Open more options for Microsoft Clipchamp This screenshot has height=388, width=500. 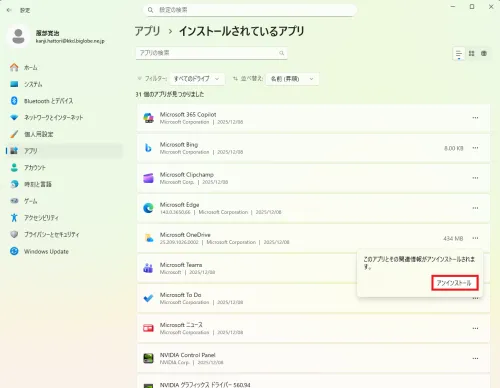click(475, 178)
